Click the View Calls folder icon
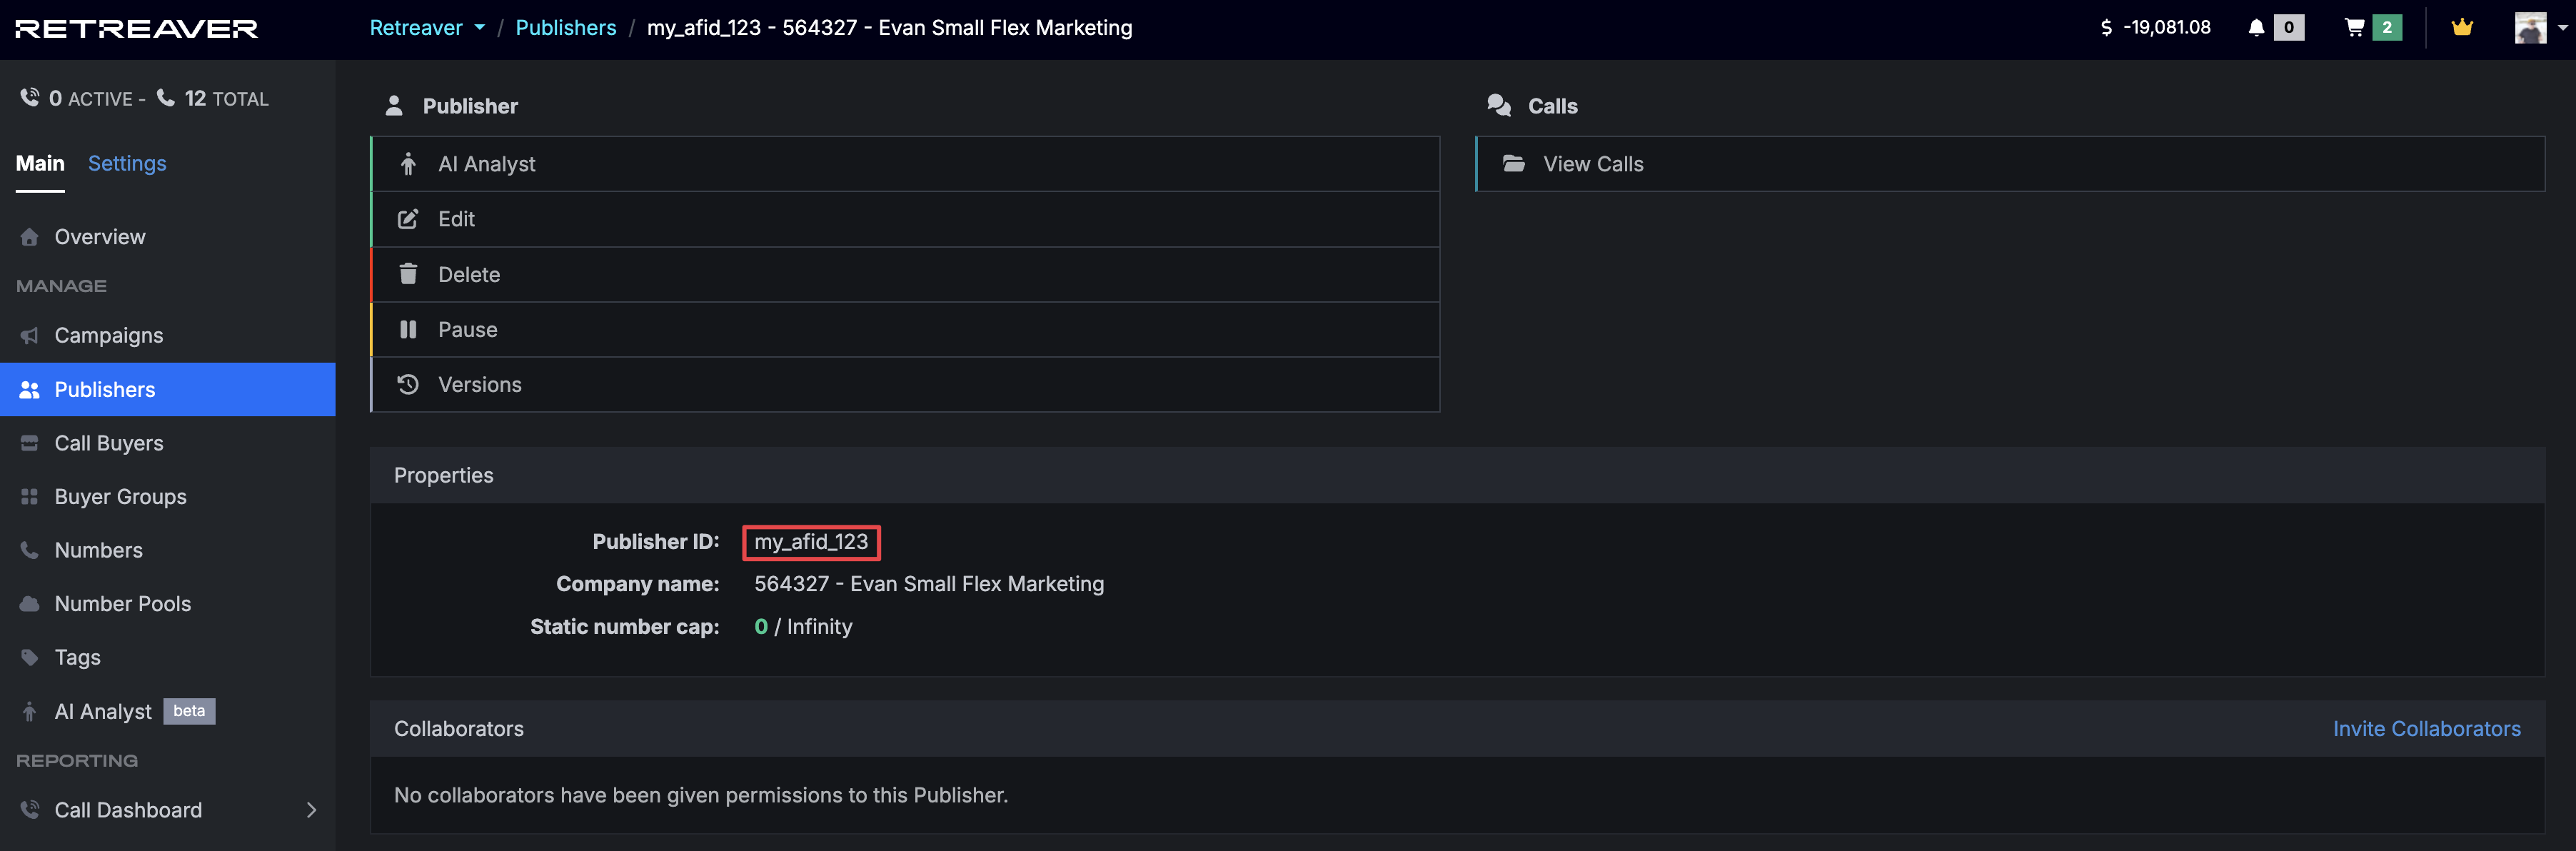2576x851 pixels. (x=1514, y=163)
